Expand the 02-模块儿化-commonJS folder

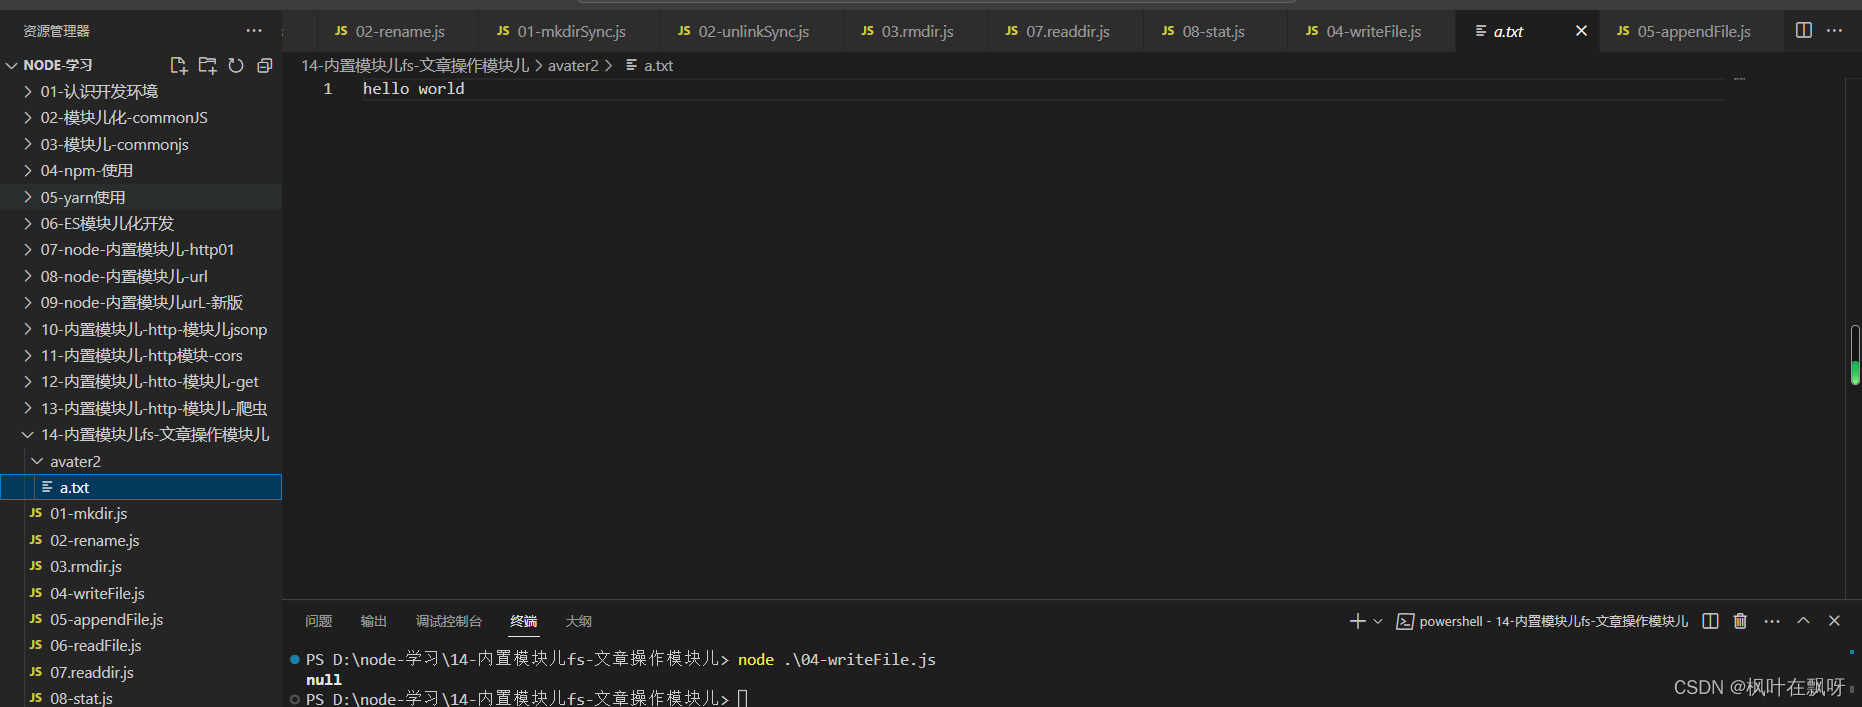[x=141, y=117]
